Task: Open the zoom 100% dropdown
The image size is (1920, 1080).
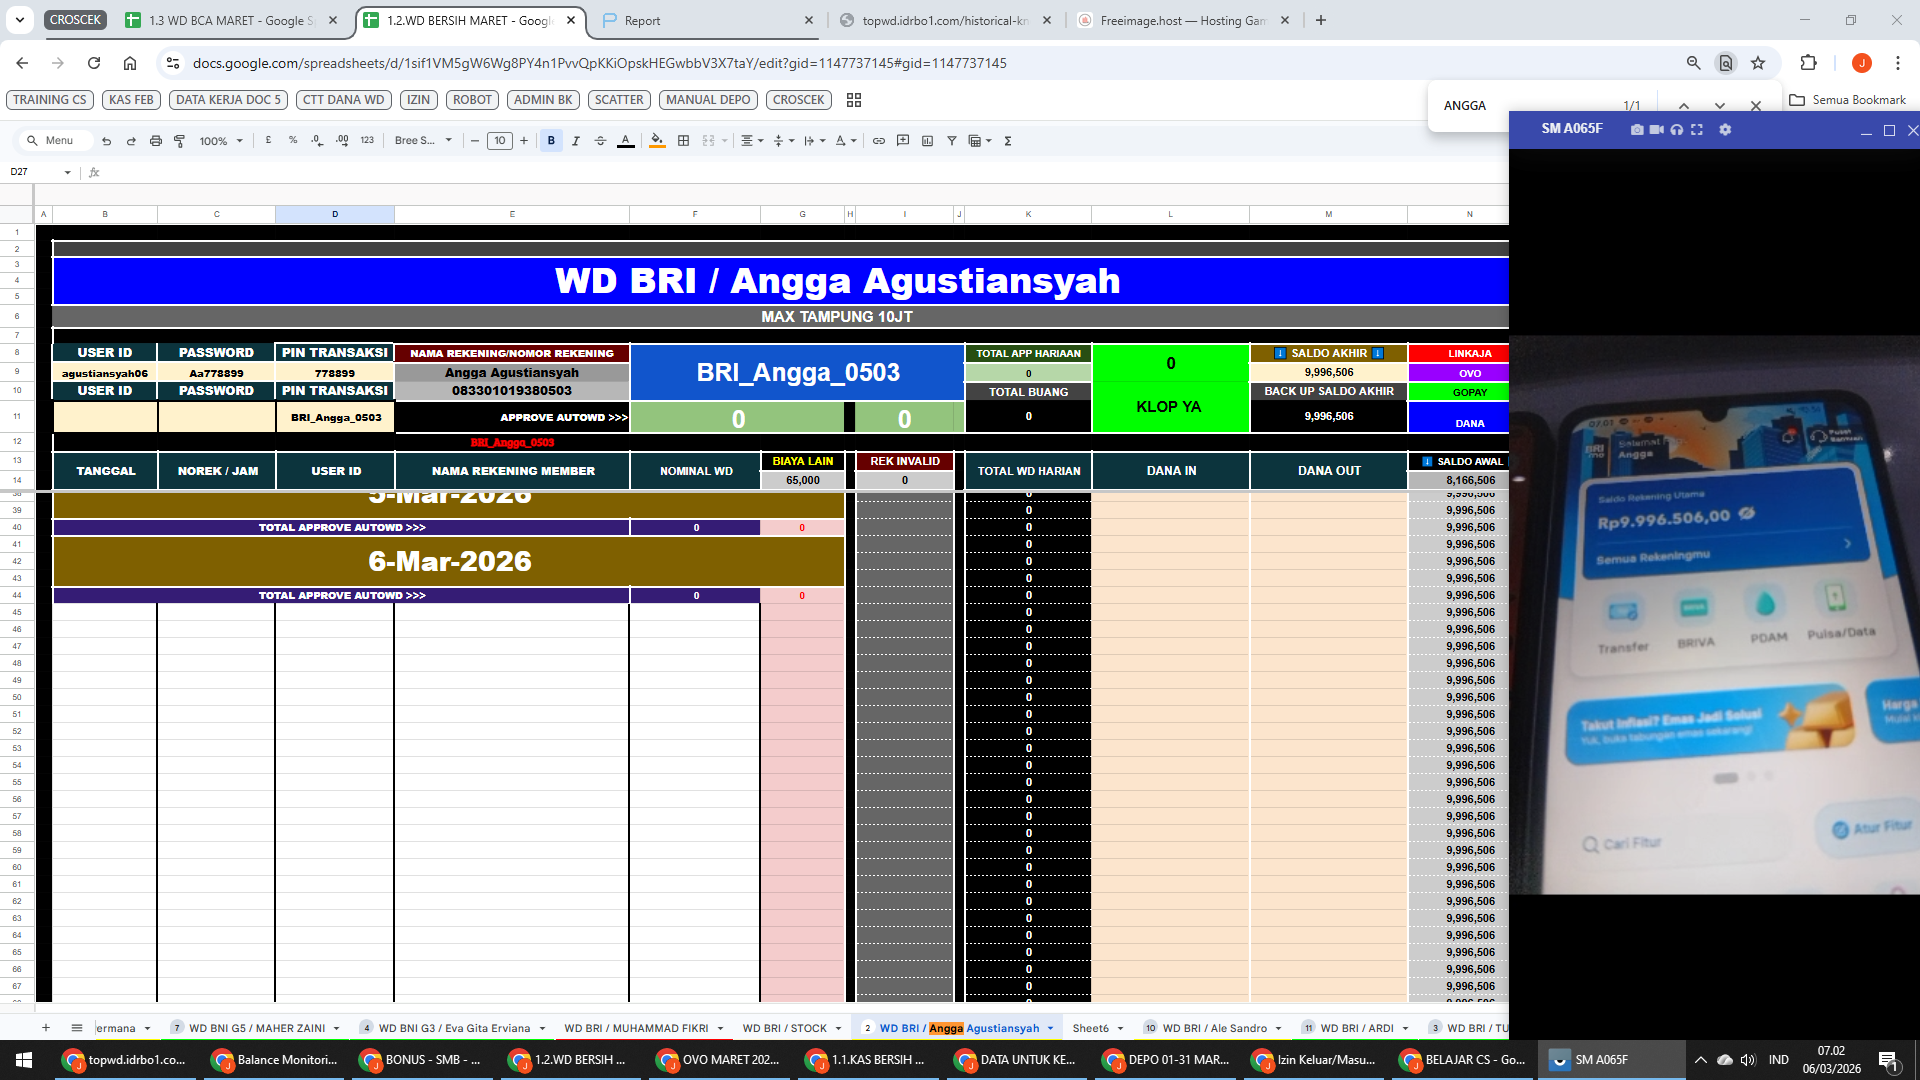Action: (221, 141)
